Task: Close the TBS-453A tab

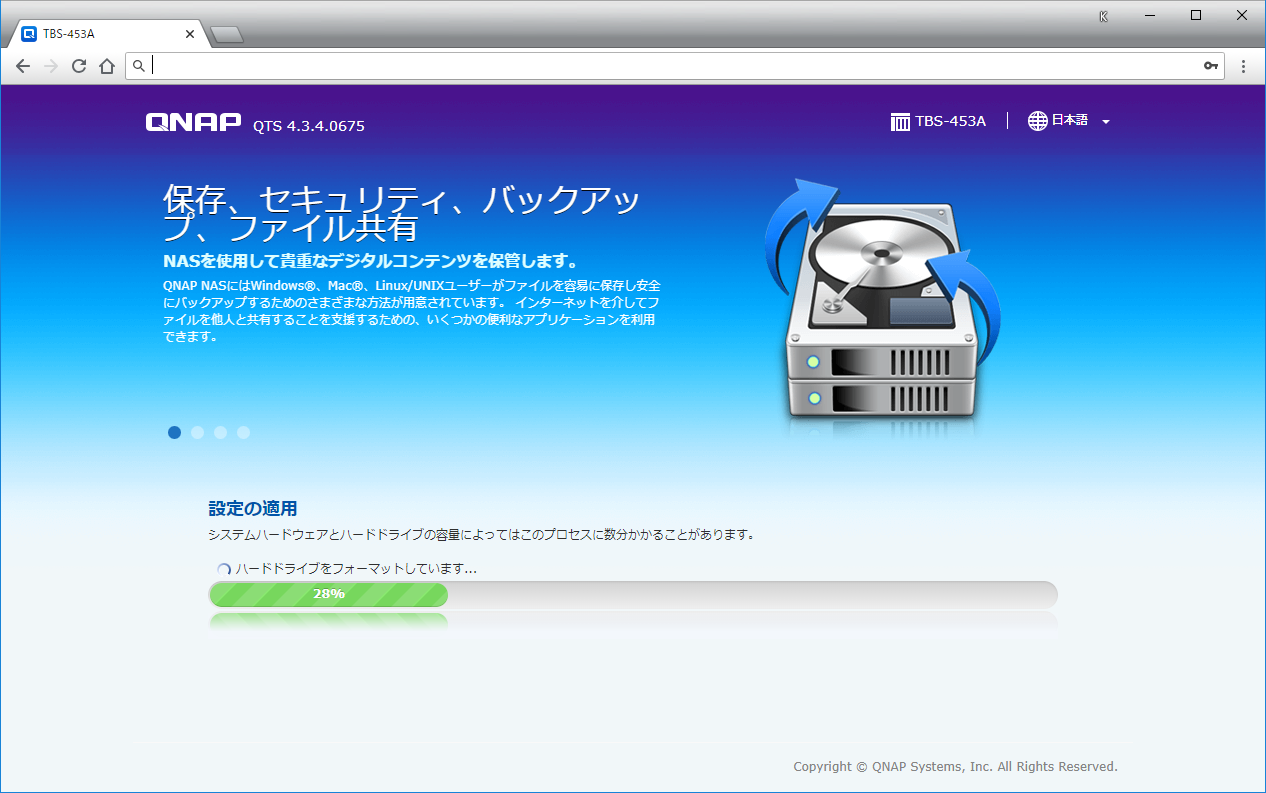Action: coord(190,34)
